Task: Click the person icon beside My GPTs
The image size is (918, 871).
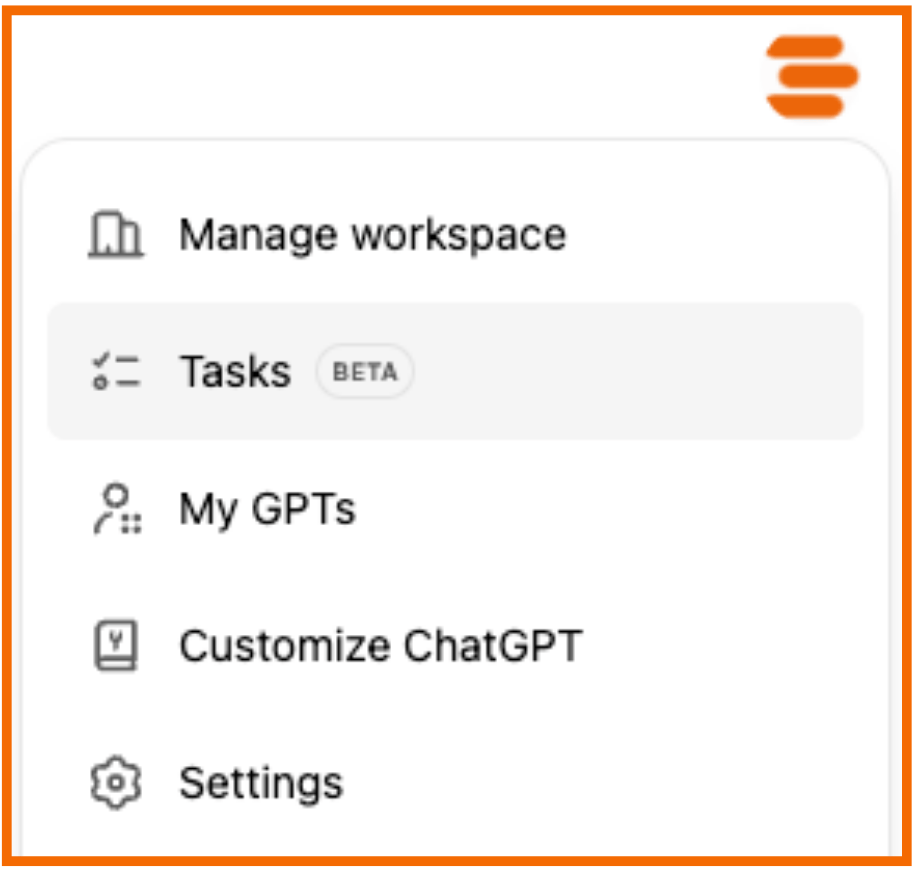Action: pyautogui.click(x=116, y=509)
